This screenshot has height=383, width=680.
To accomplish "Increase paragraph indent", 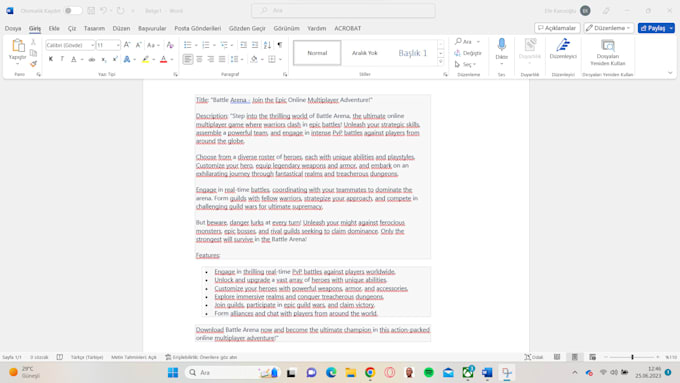I will tap(255, 45).
